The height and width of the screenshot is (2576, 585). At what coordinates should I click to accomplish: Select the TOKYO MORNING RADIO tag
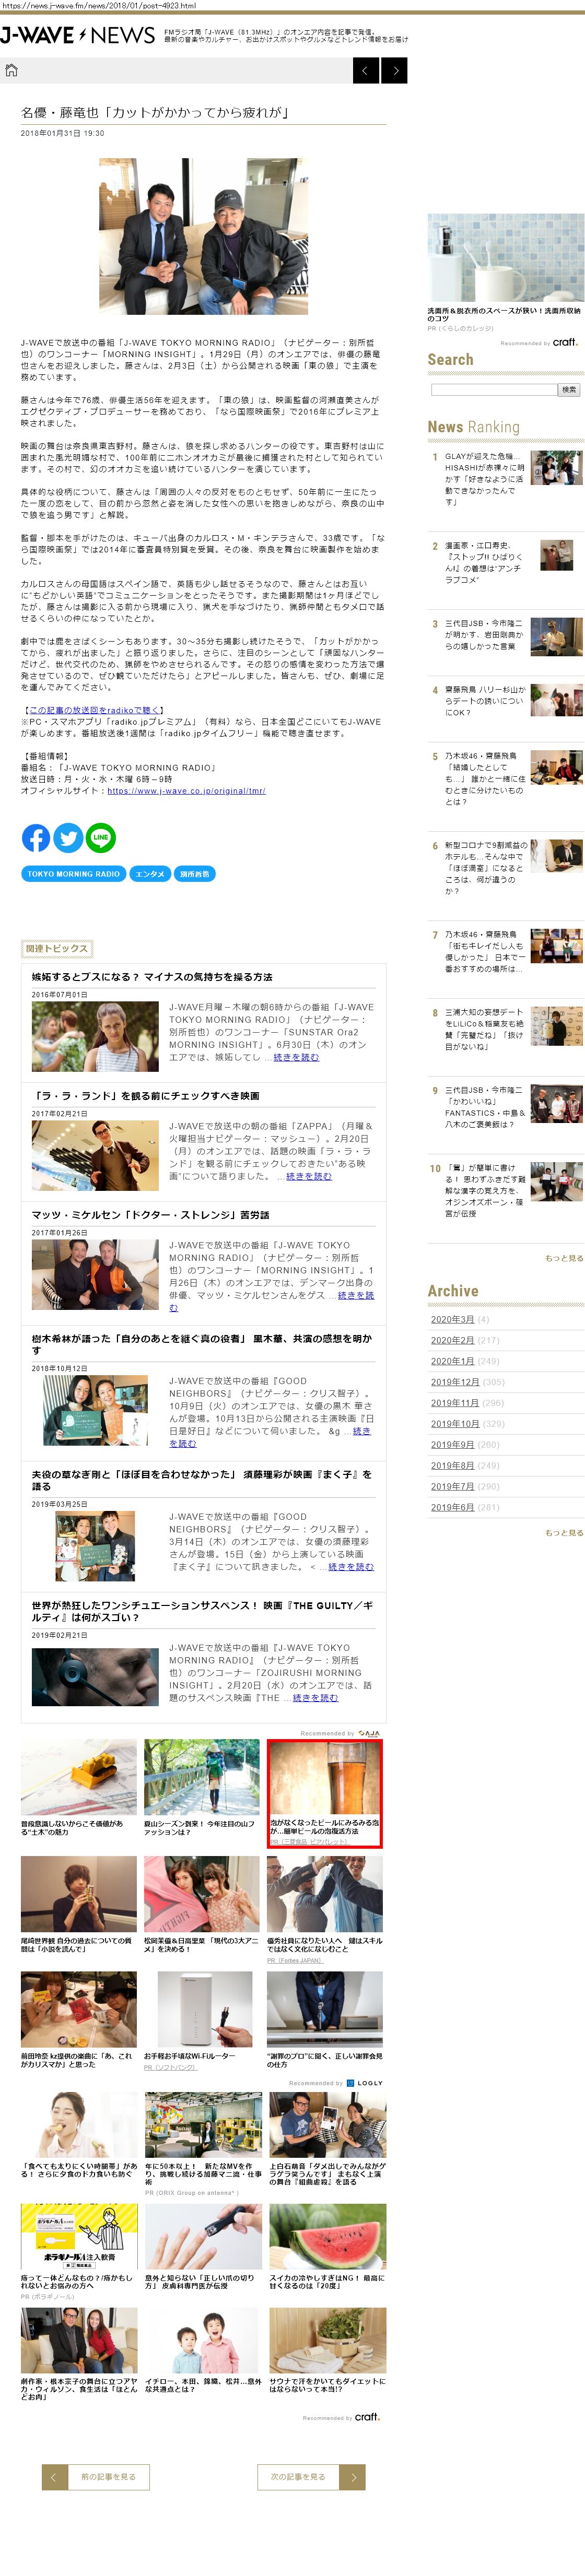point(74,874)
